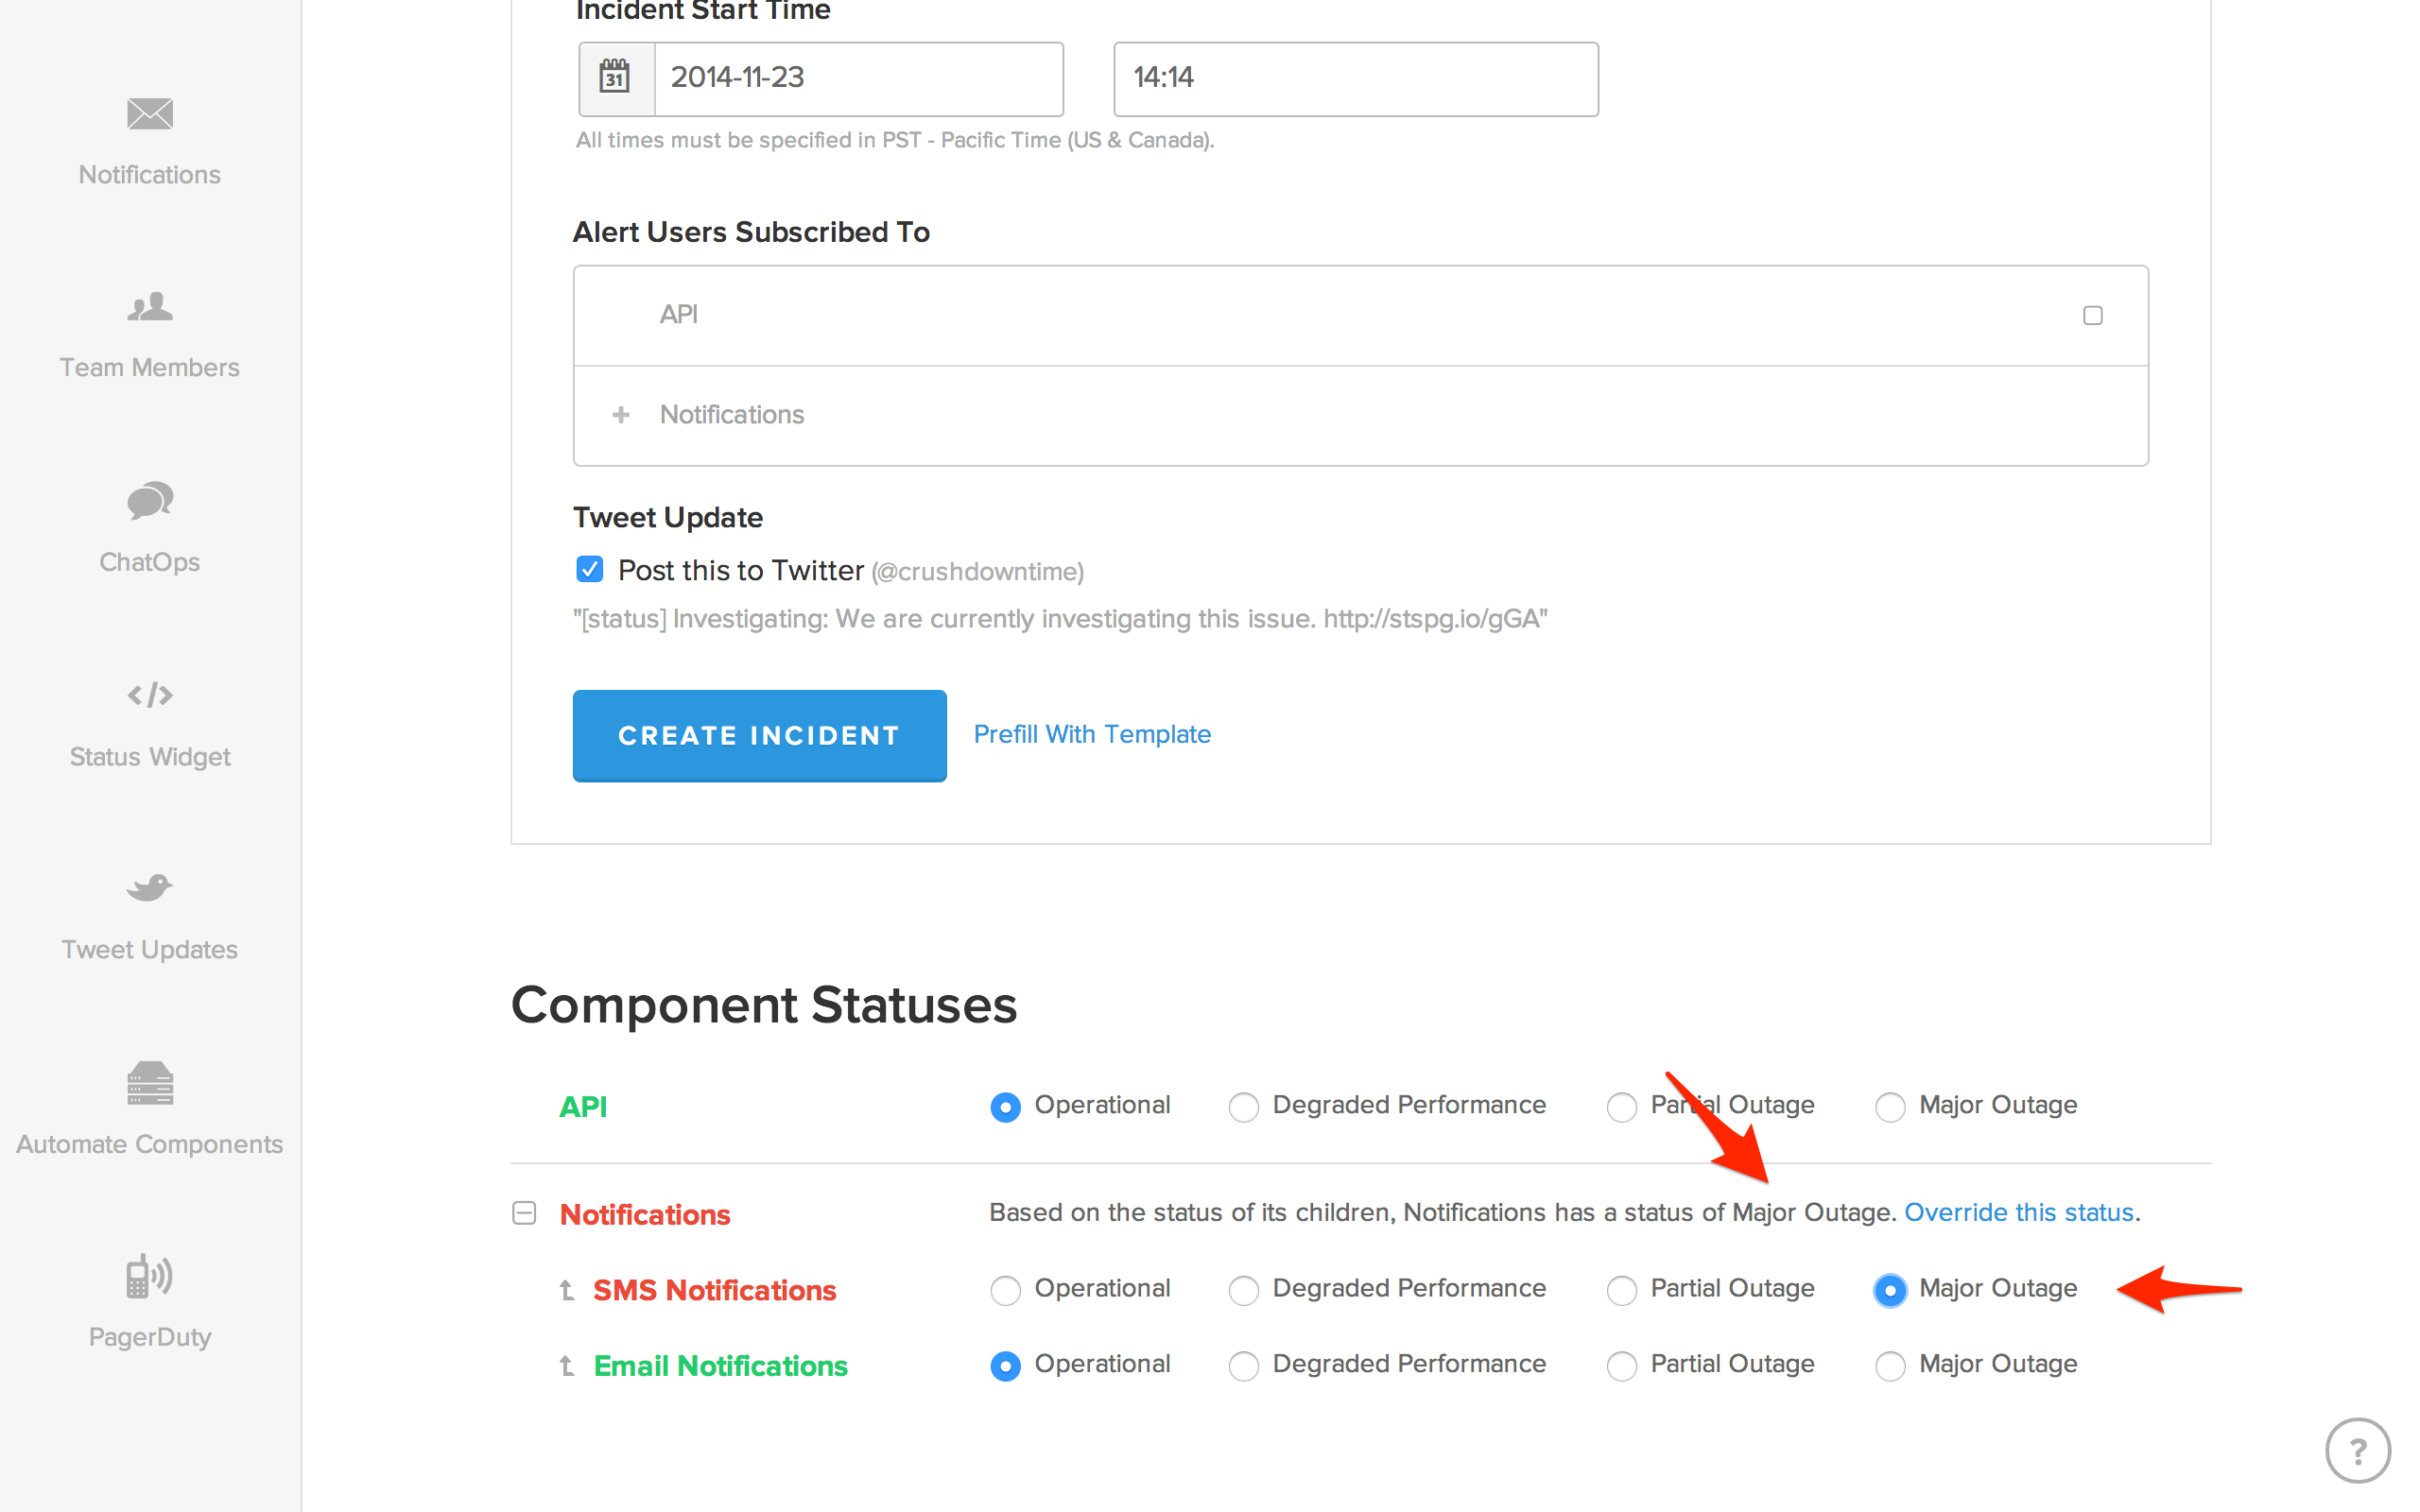Open PagerDuty radio icon

coord(150,1276)
